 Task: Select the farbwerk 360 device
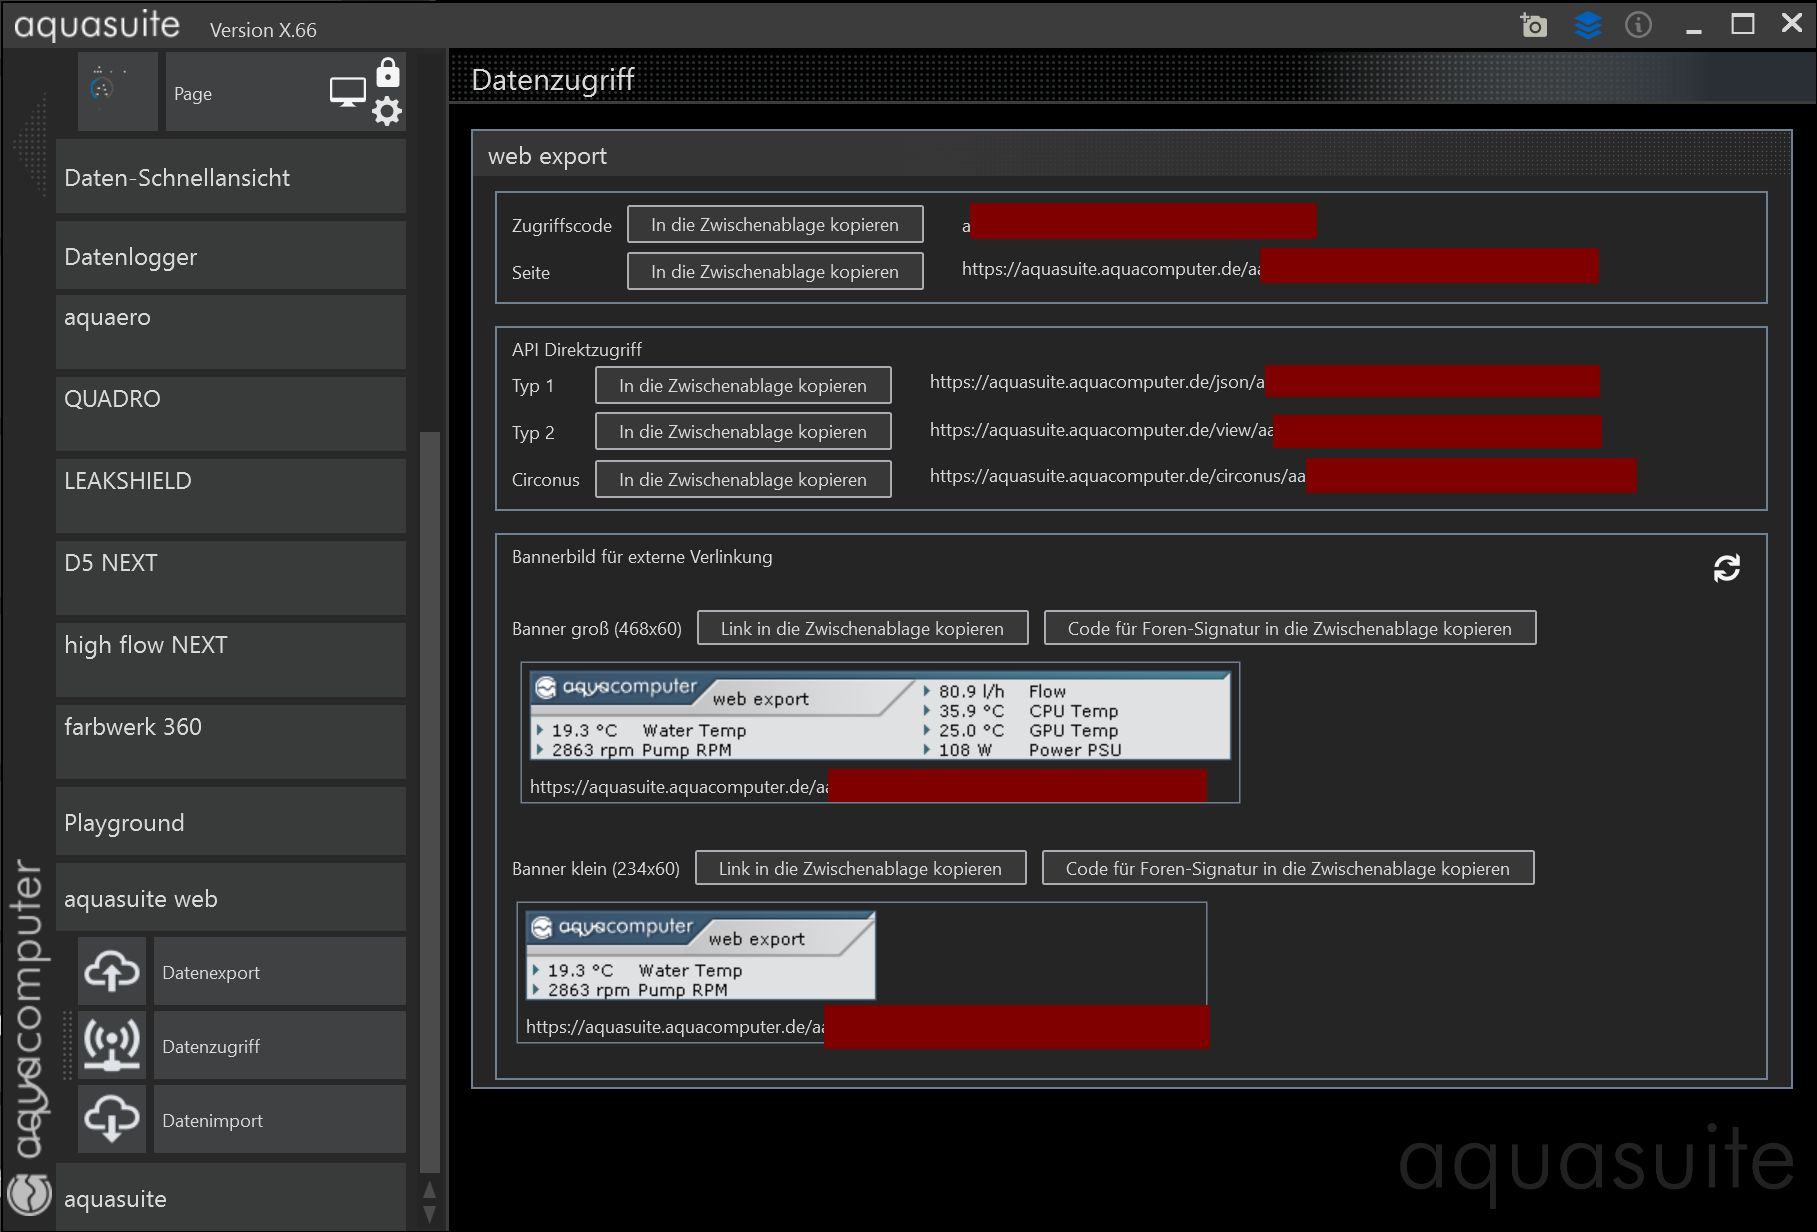tap(231, 742)
